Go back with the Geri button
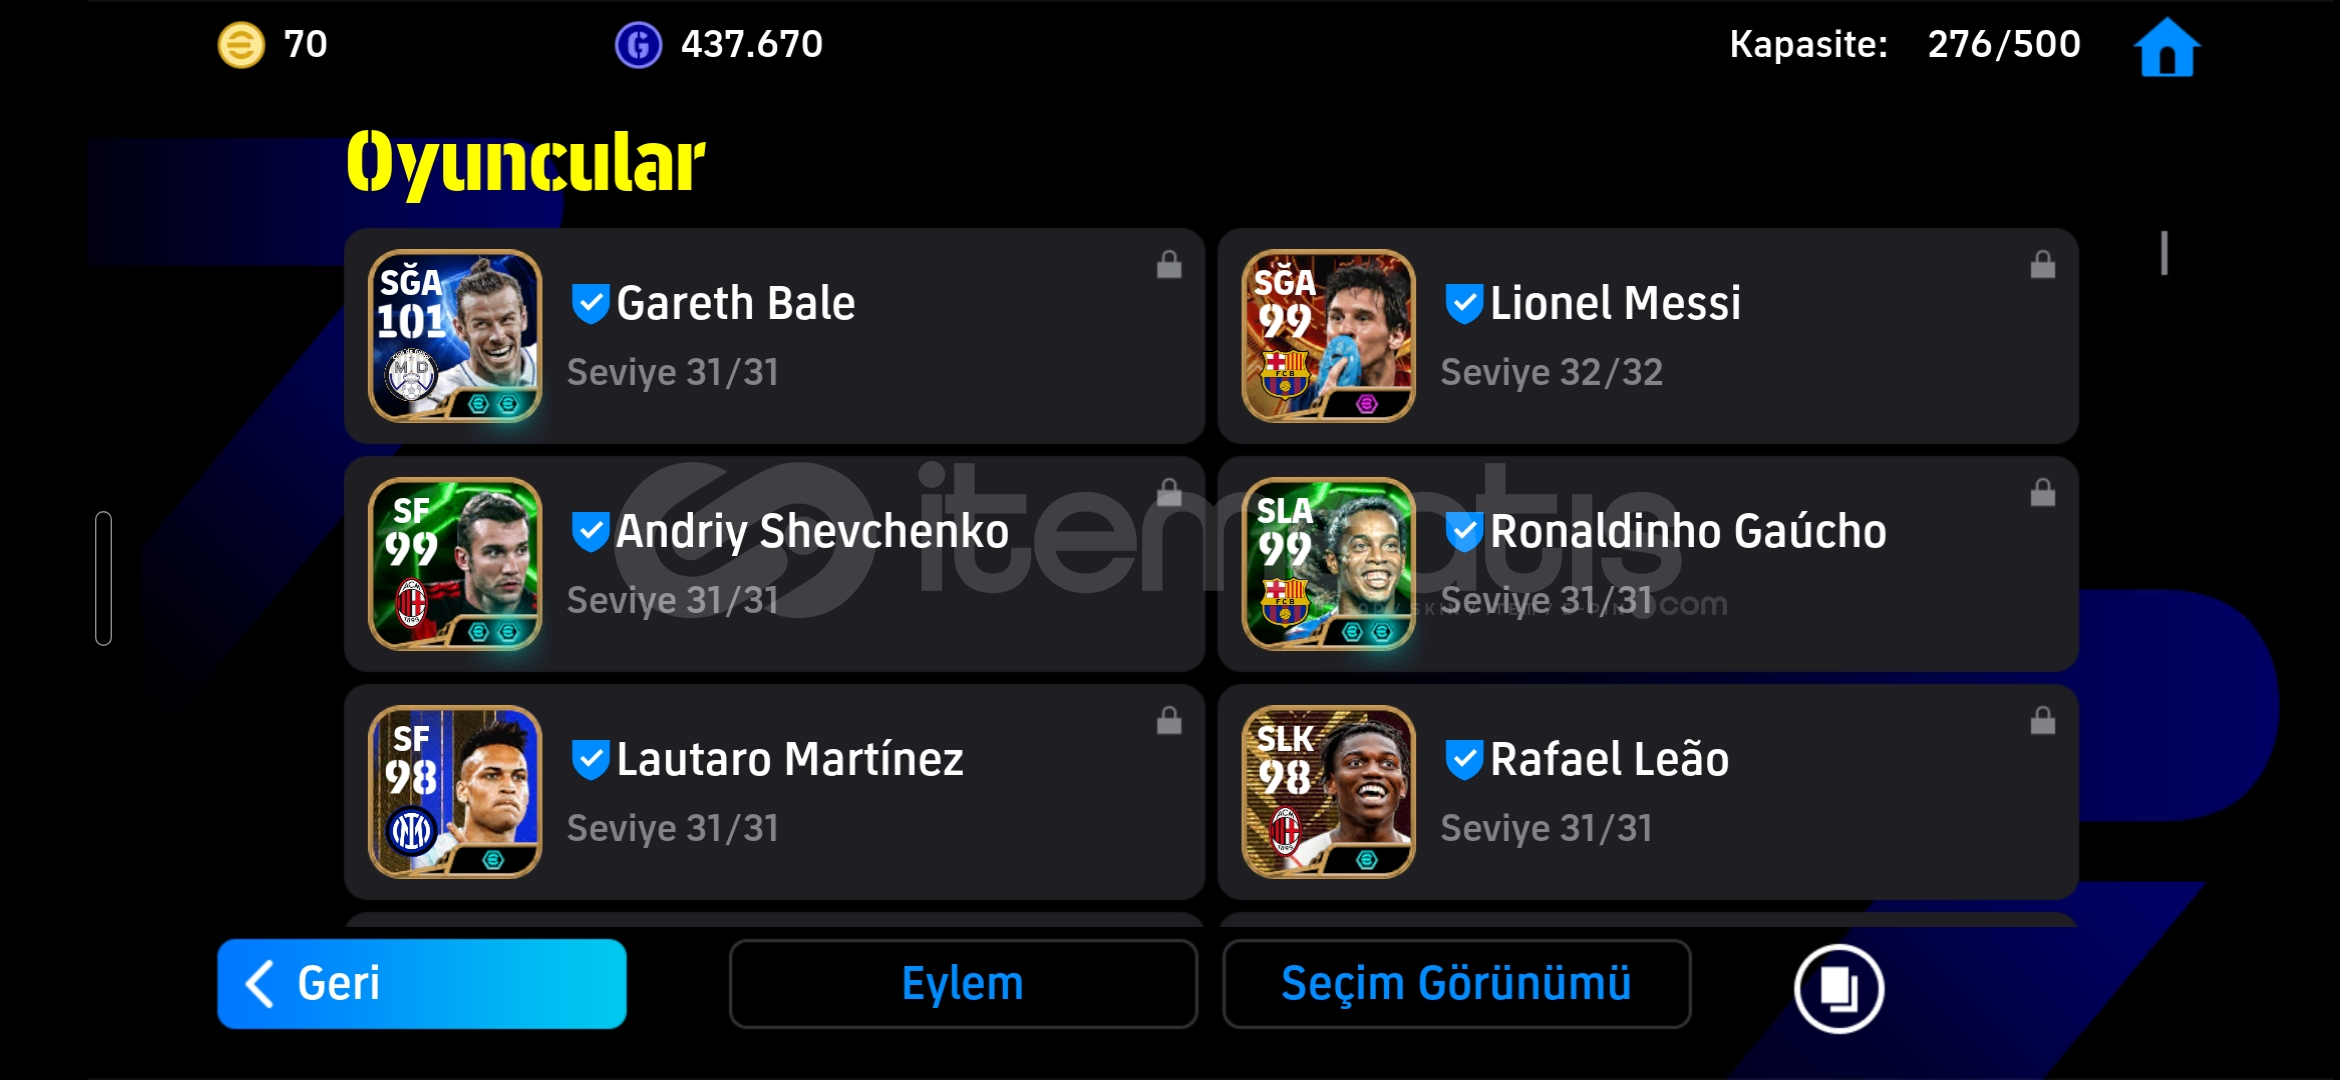The height and width of the screenshot is (1080, 2340). (x=422, y=984)
